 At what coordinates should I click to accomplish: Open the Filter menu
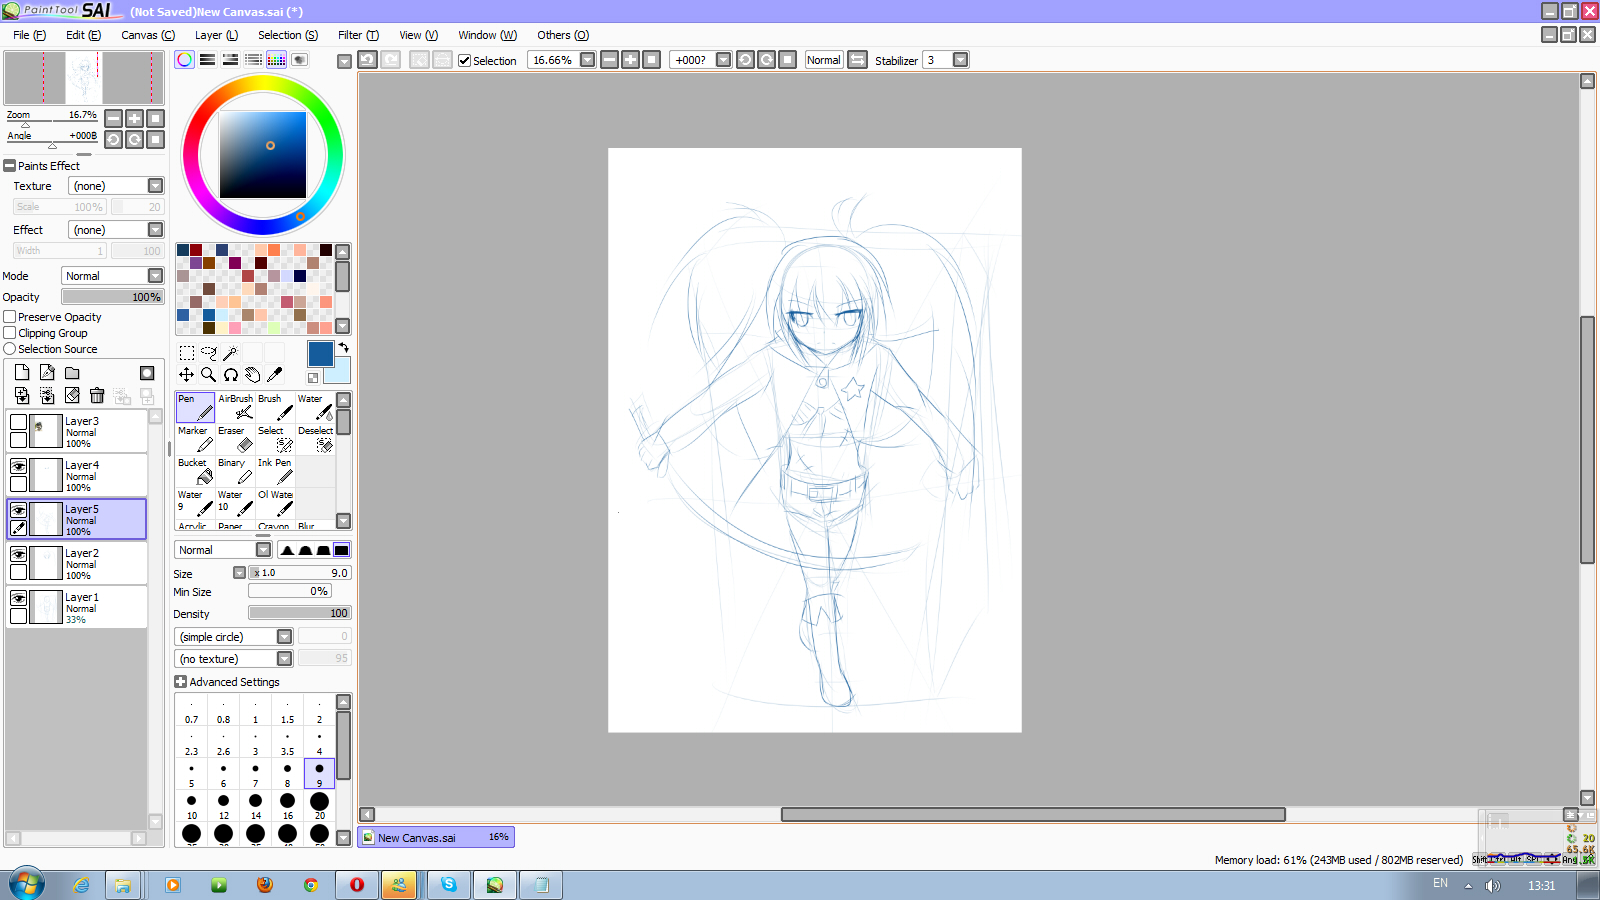pyautogui.click(x=358, y=35)
